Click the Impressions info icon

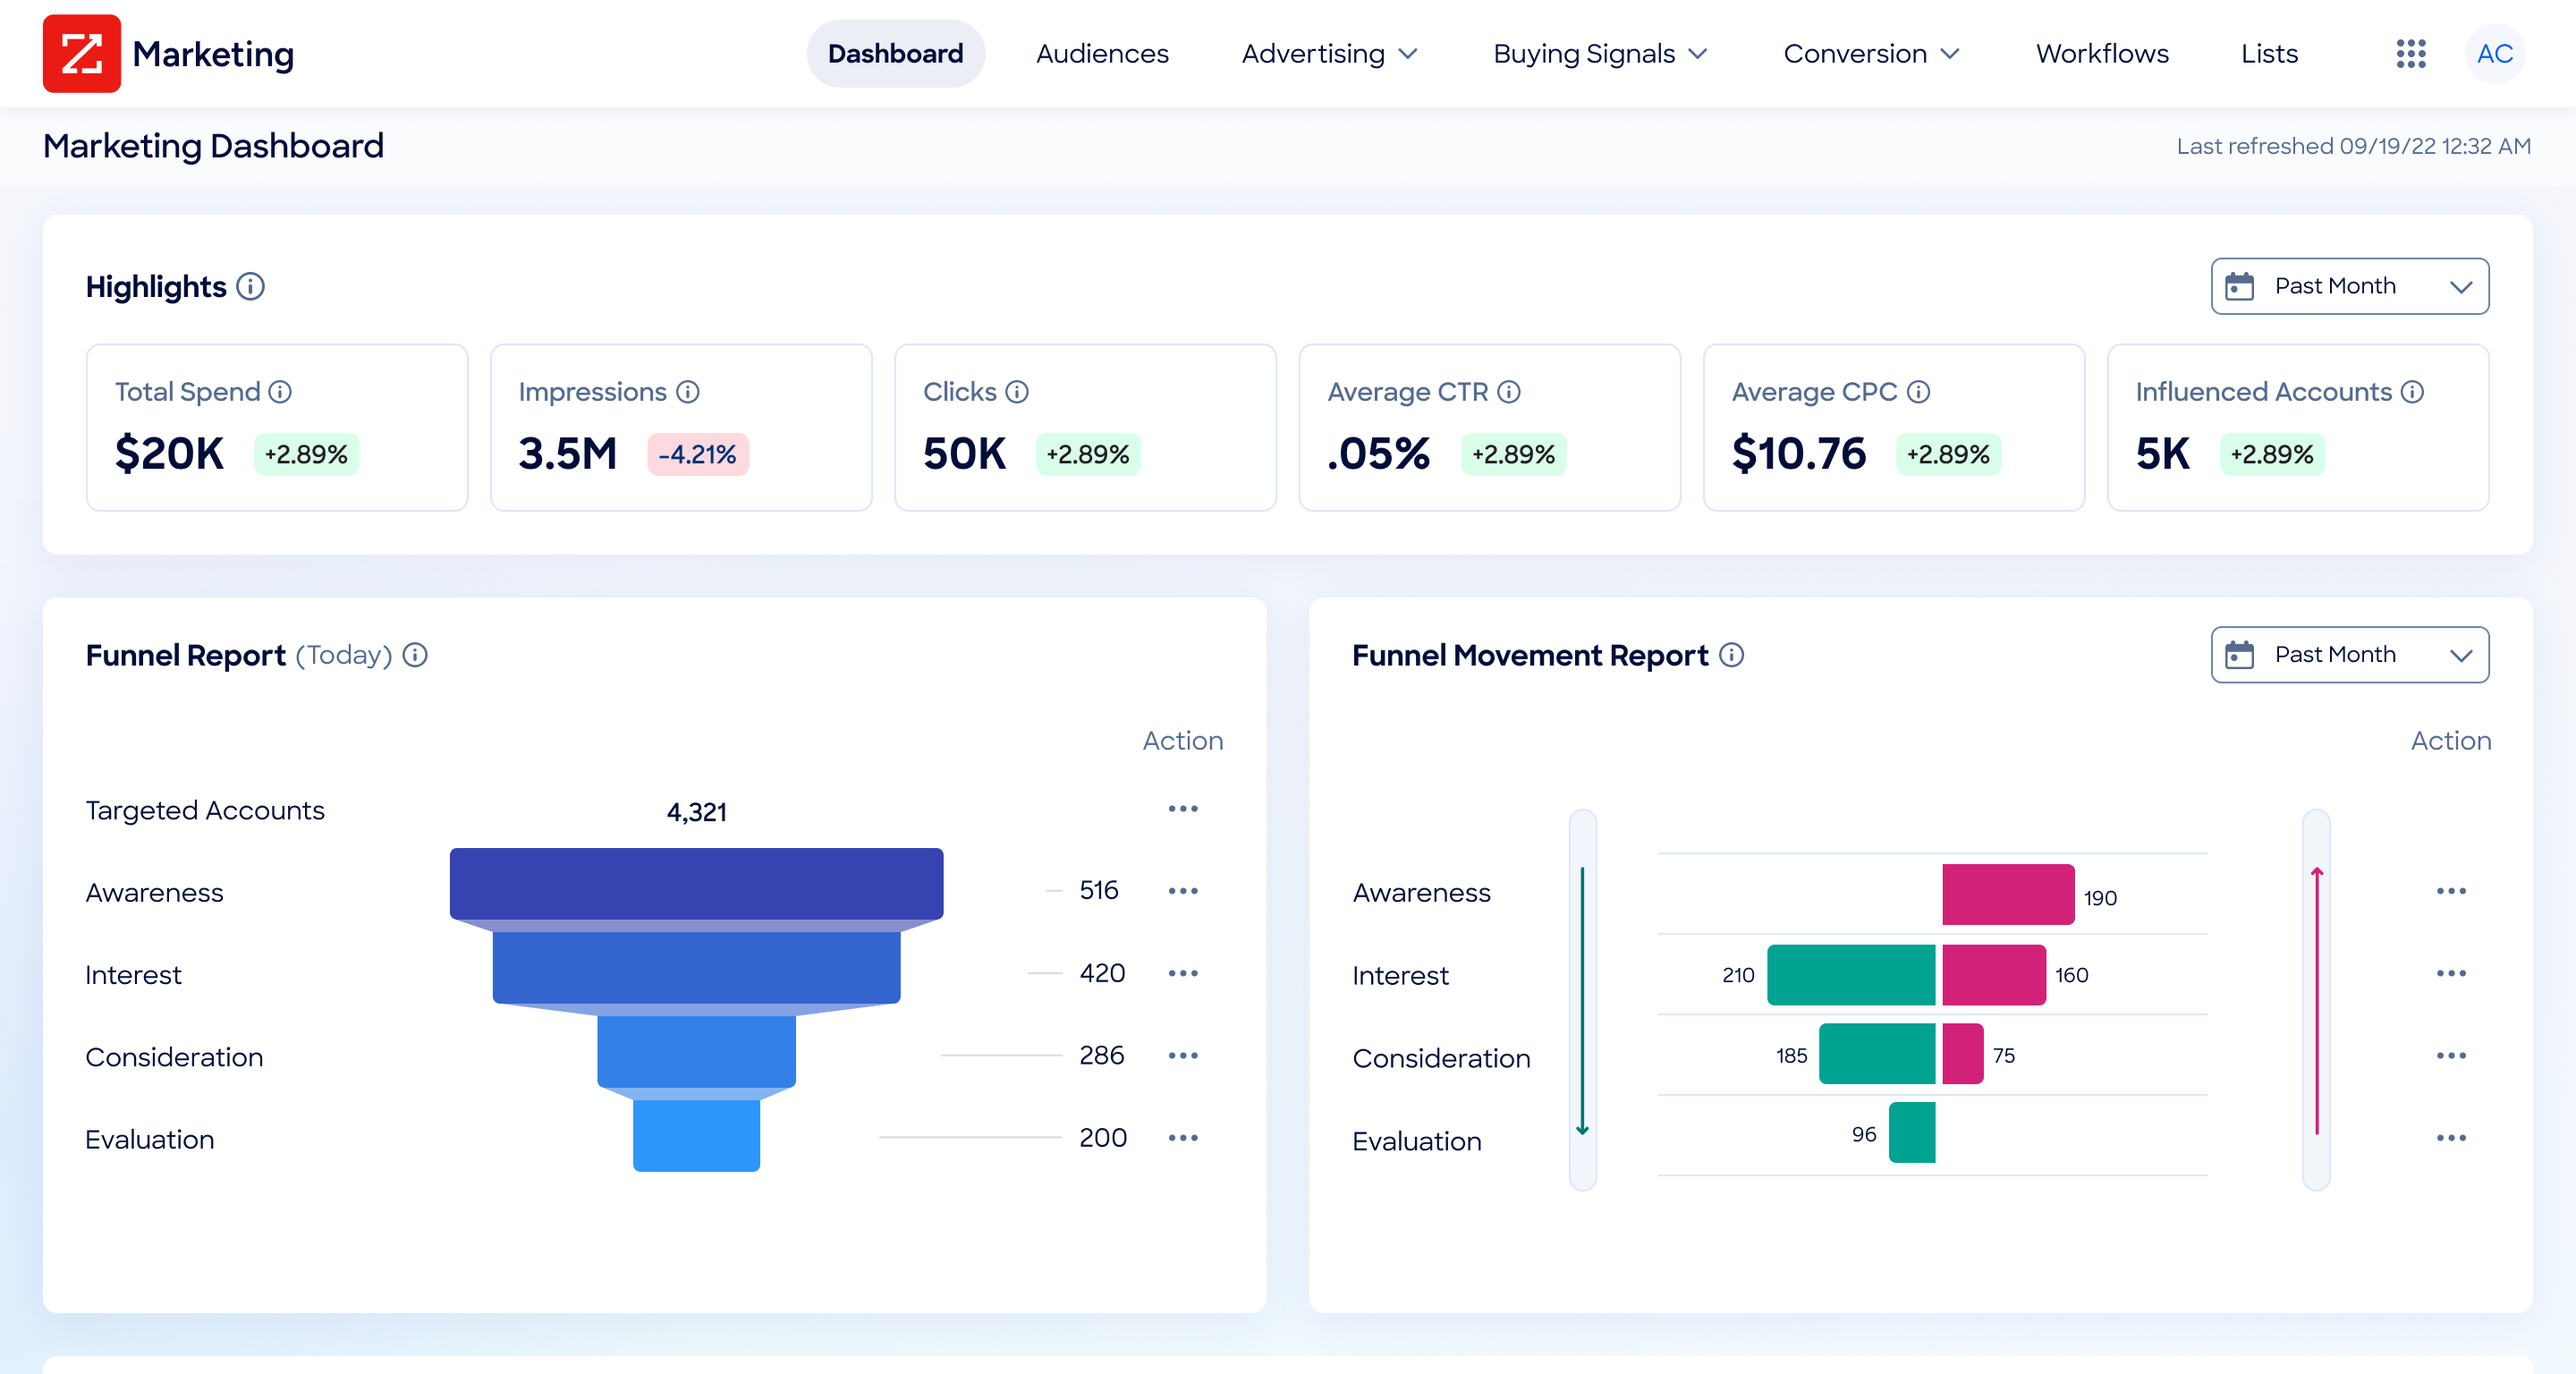tap(687, 392)
